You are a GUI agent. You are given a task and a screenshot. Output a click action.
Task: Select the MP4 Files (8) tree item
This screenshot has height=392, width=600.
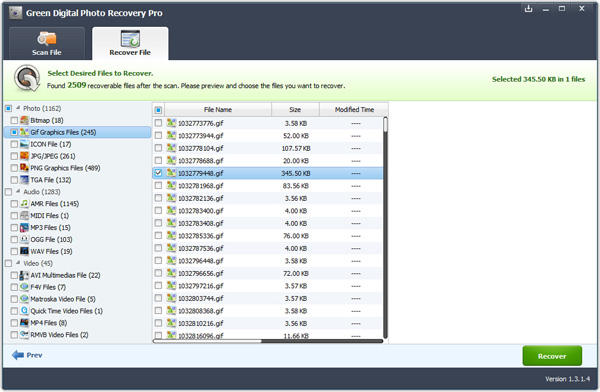click(49, 323)
